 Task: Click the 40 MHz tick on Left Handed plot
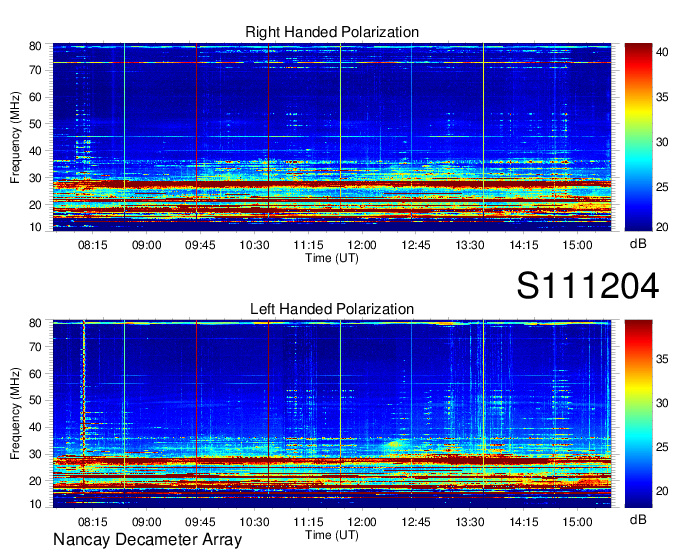point(35,427)
